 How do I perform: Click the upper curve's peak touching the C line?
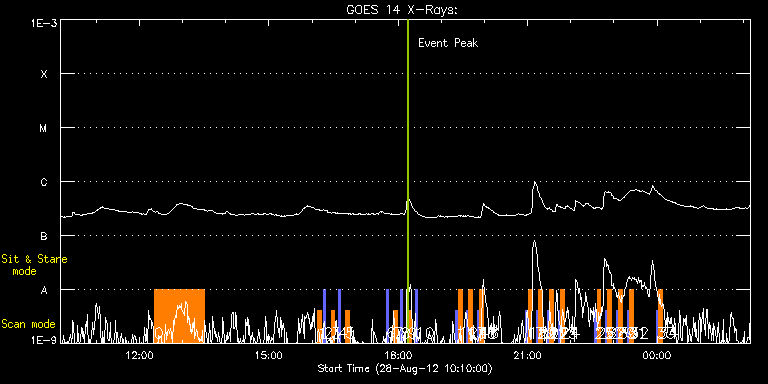tap(535, 183)
